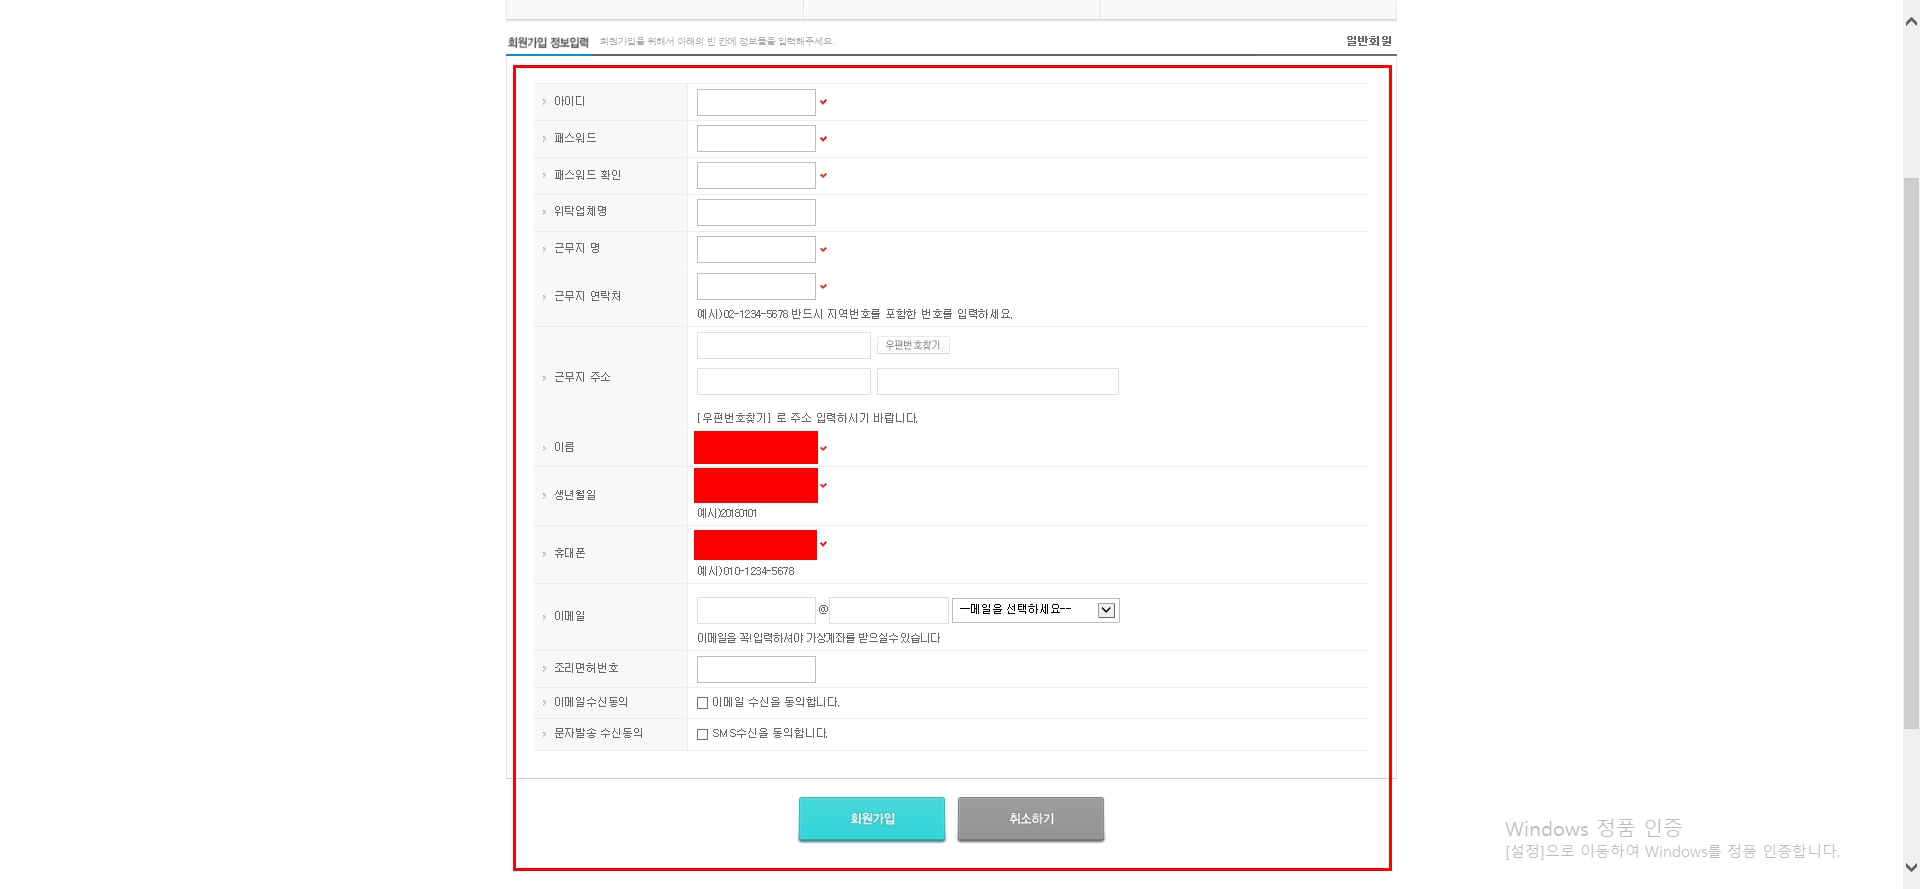This screenshot has height=889, width=1920.
Task: Click the postal code field beside 우편번호찾기
Action: (784, 345)
